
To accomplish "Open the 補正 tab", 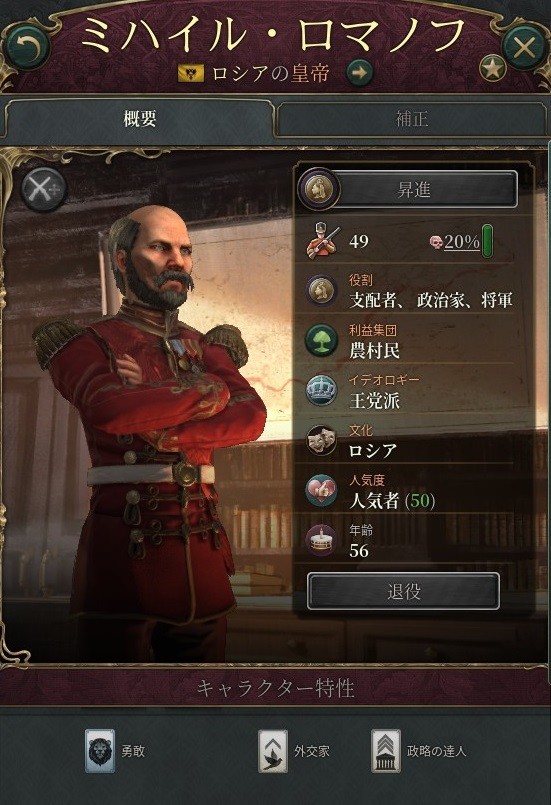I will point(411,119).
